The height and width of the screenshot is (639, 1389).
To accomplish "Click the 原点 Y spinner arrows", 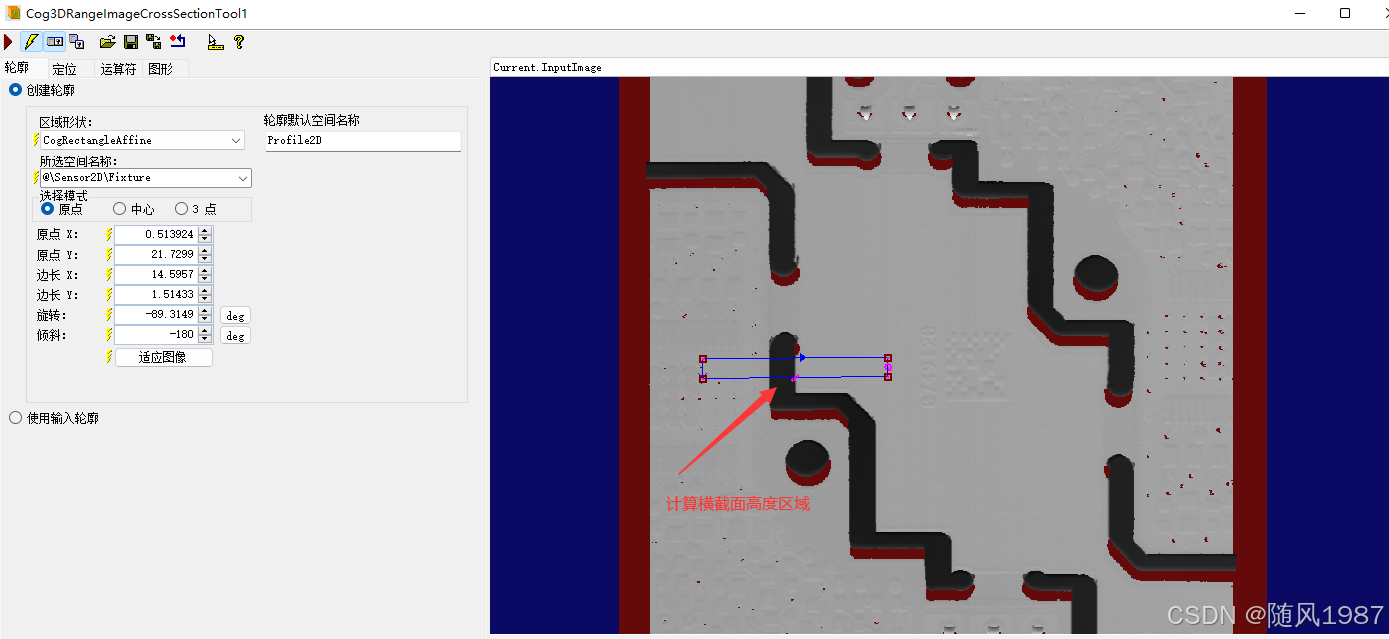I will tap(205, 254).
